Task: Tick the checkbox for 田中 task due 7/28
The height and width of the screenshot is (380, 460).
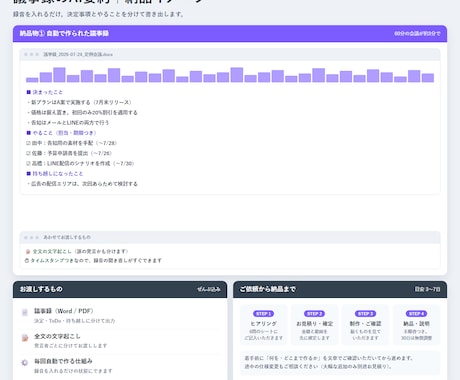Action: click(x=28, y=143)
